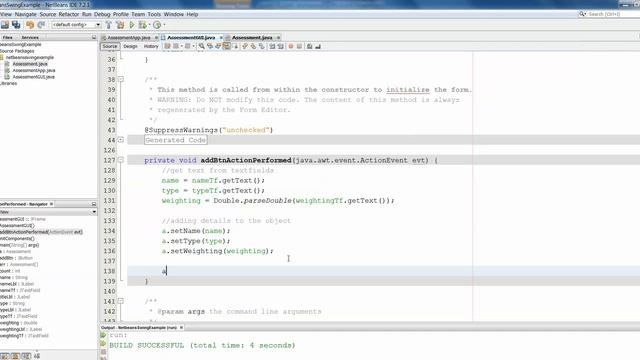The height and width of the screenshot is (360, 640).
Task: Switch to the Assessment.java editor tab
Action: 252,38
